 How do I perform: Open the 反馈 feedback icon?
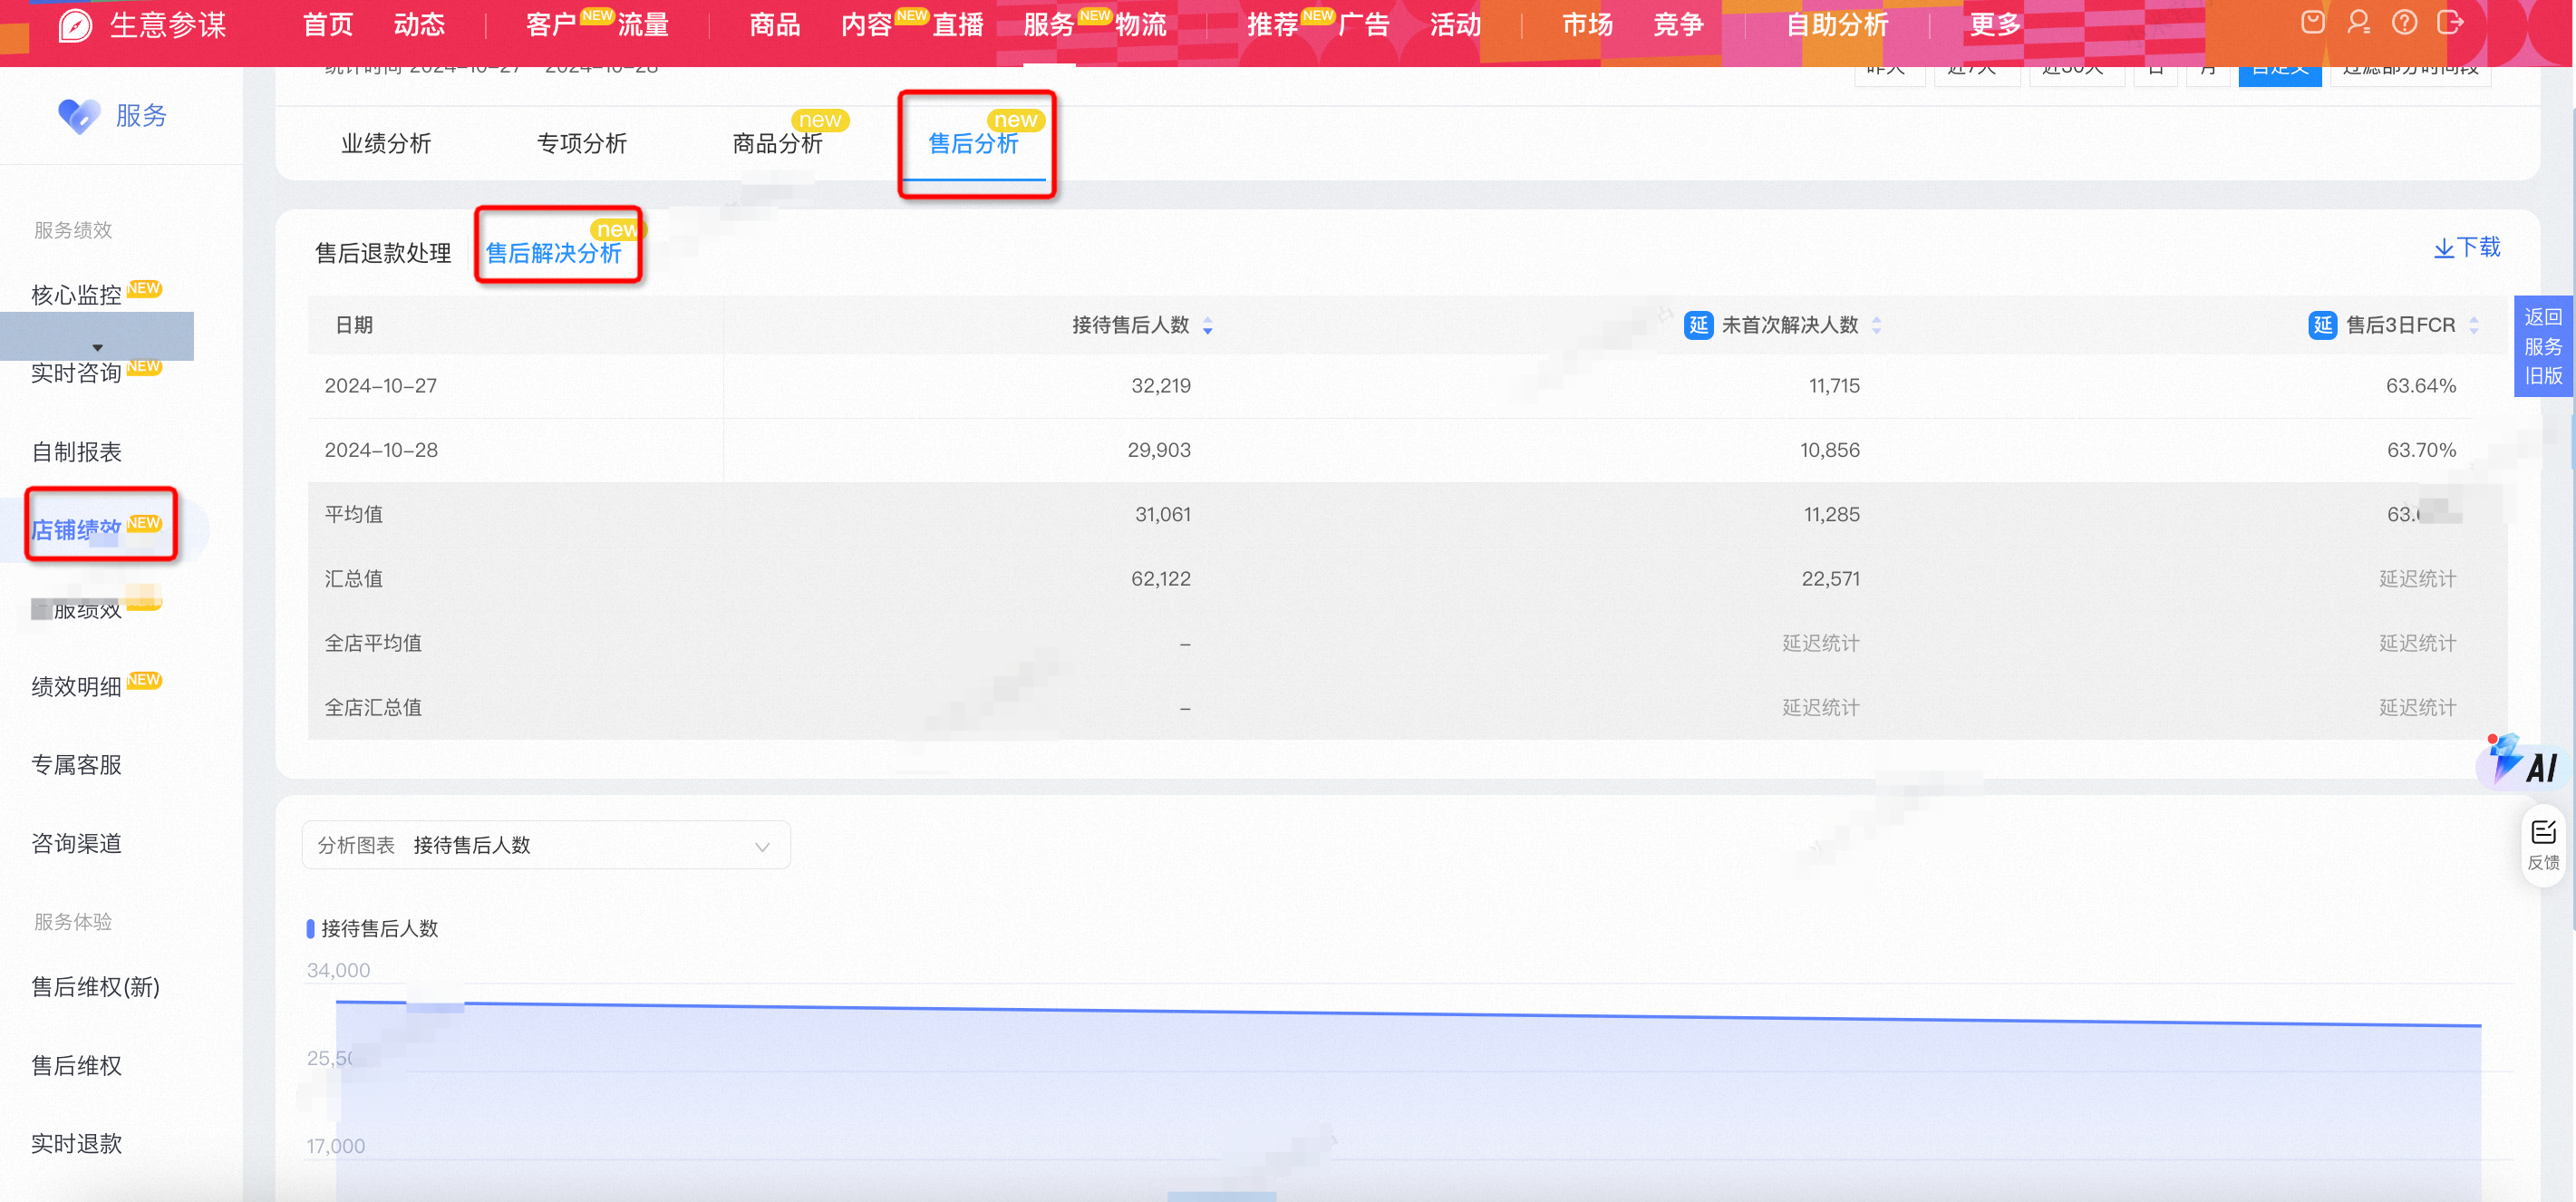(2543, 845)
